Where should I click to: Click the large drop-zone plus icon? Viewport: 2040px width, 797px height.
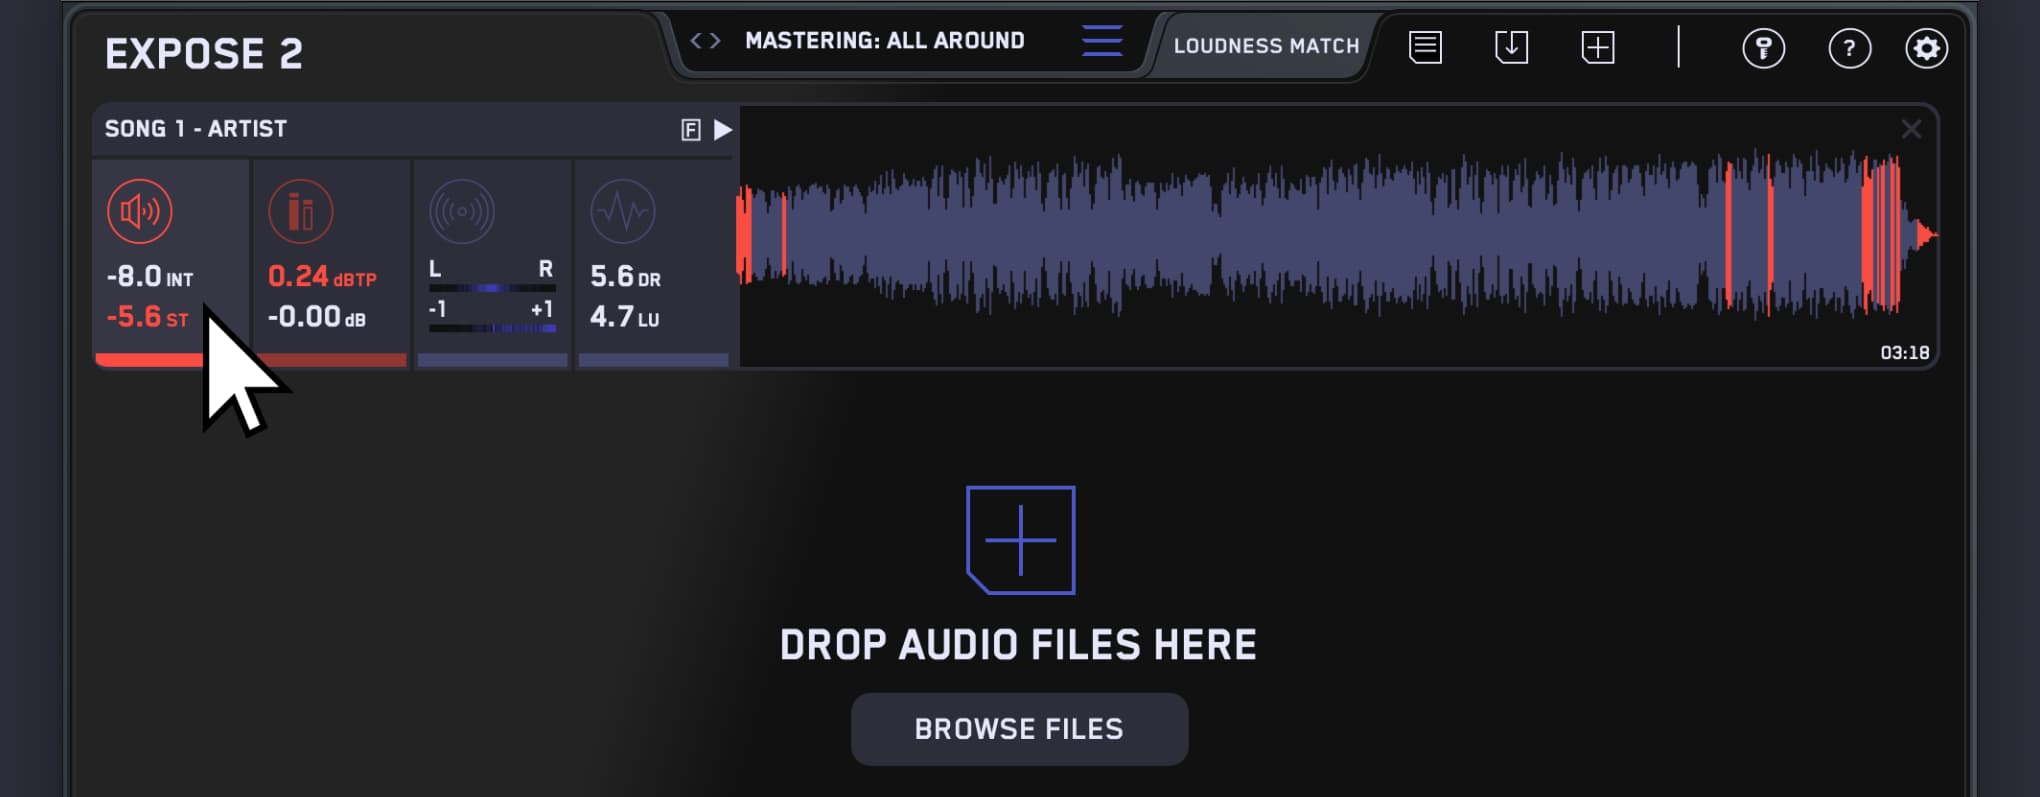(1020, 540)
